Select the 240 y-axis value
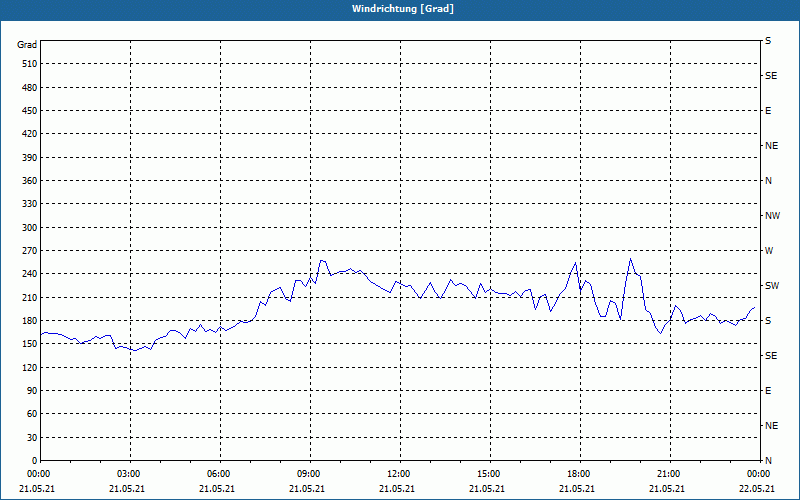This screenshot has height=500, width=800. pos(30,273)
